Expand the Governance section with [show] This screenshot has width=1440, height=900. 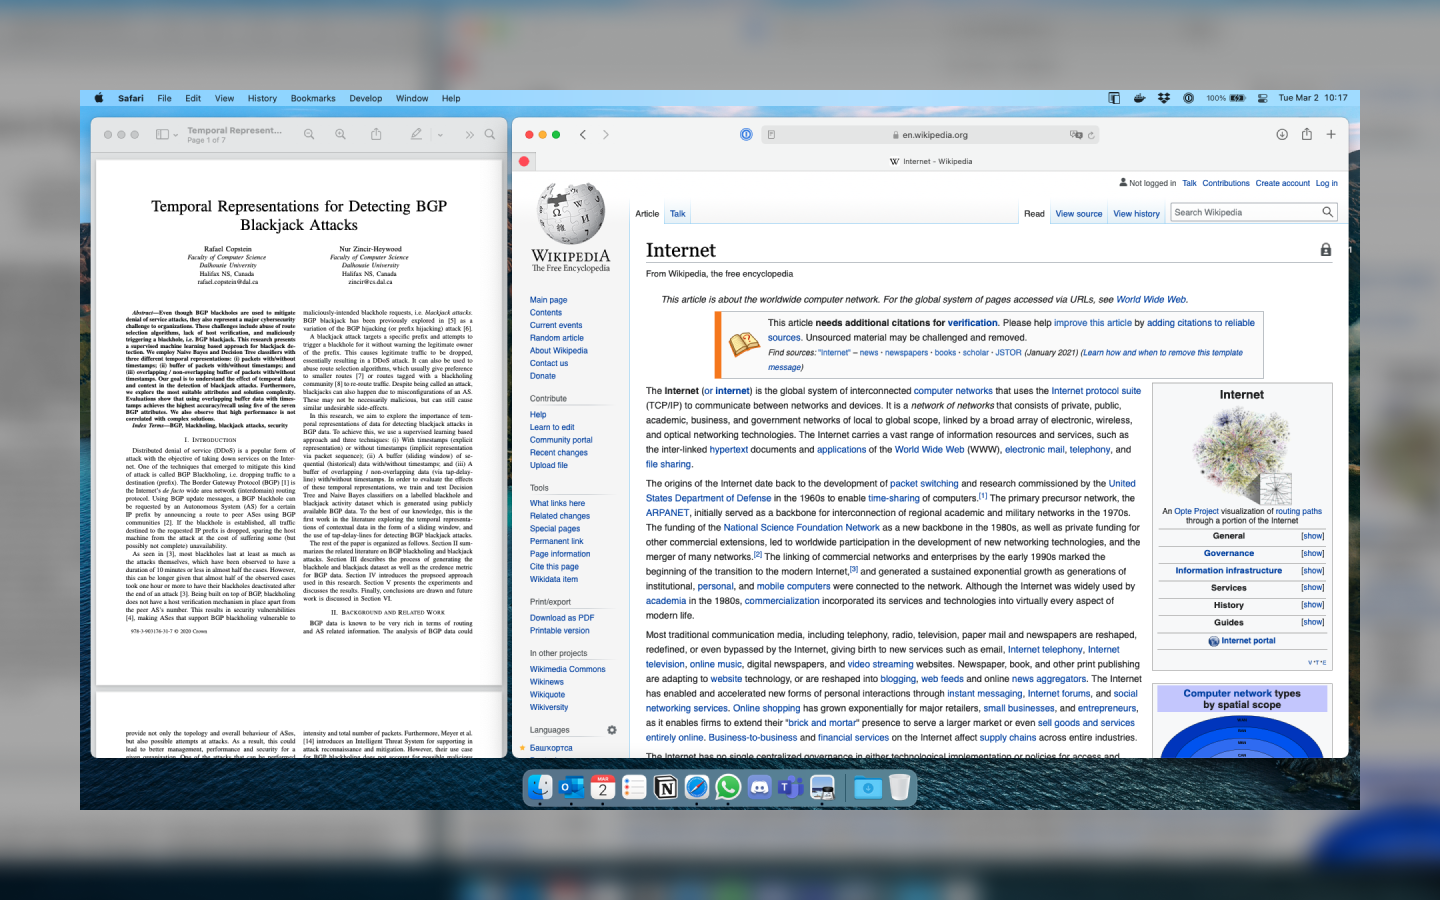[1312, 553]
